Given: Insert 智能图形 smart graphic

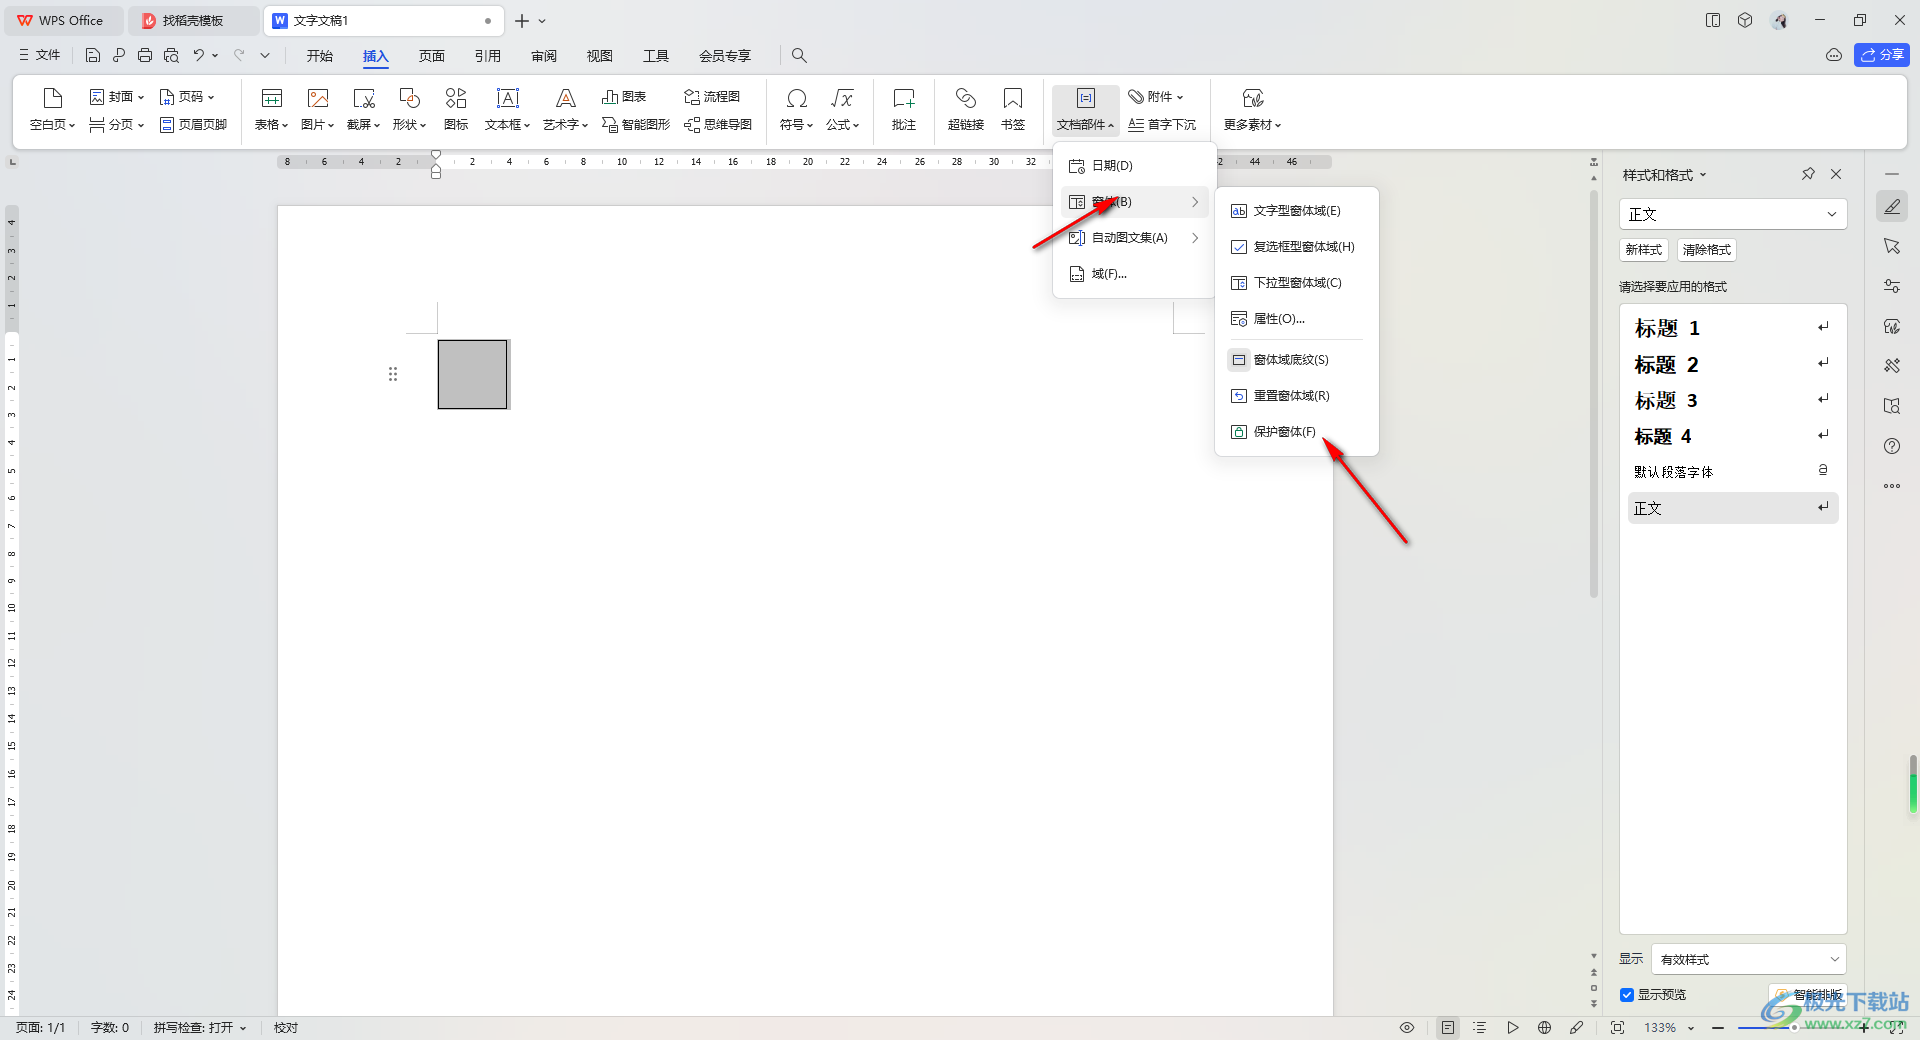Looking at the screenshot, I should (x=636, y=125).
